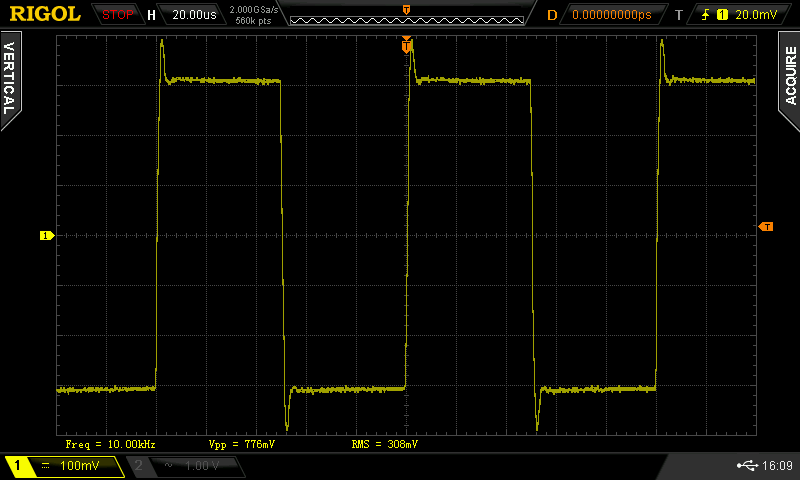Select the 20.00us horizontal timebase value
The height and width of the screenshot is (480, 800).
point(194,15)
